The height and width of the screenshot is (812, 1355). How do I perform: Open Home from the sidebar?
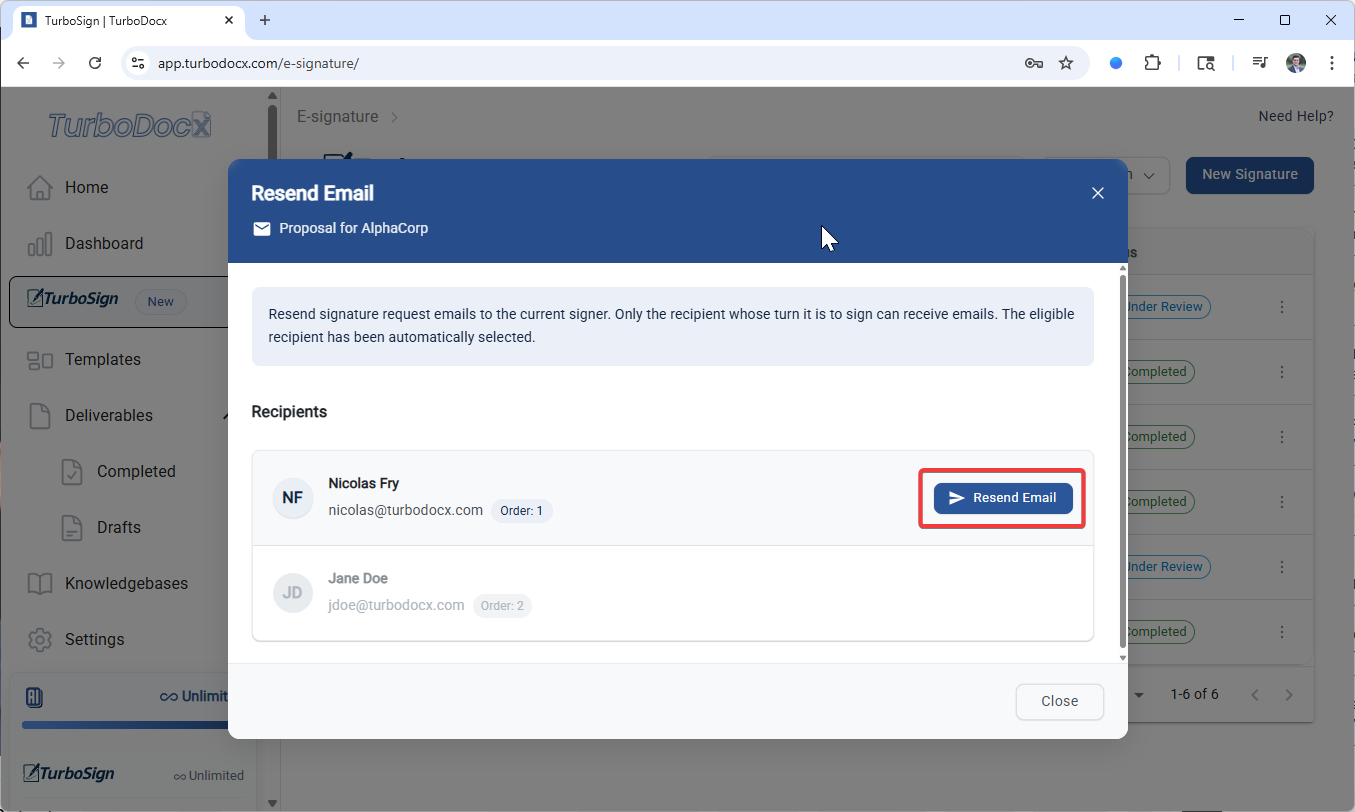[x=87, y=187]
